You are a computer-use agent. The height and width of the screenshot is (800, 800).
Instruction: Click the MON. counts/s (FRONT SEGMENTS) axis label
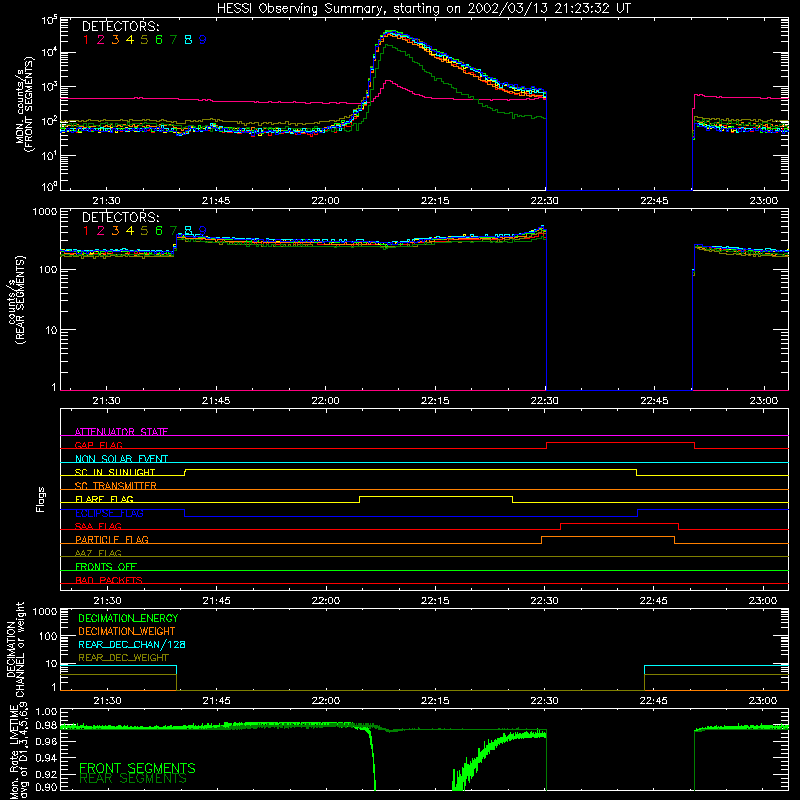tap(24, 104)
